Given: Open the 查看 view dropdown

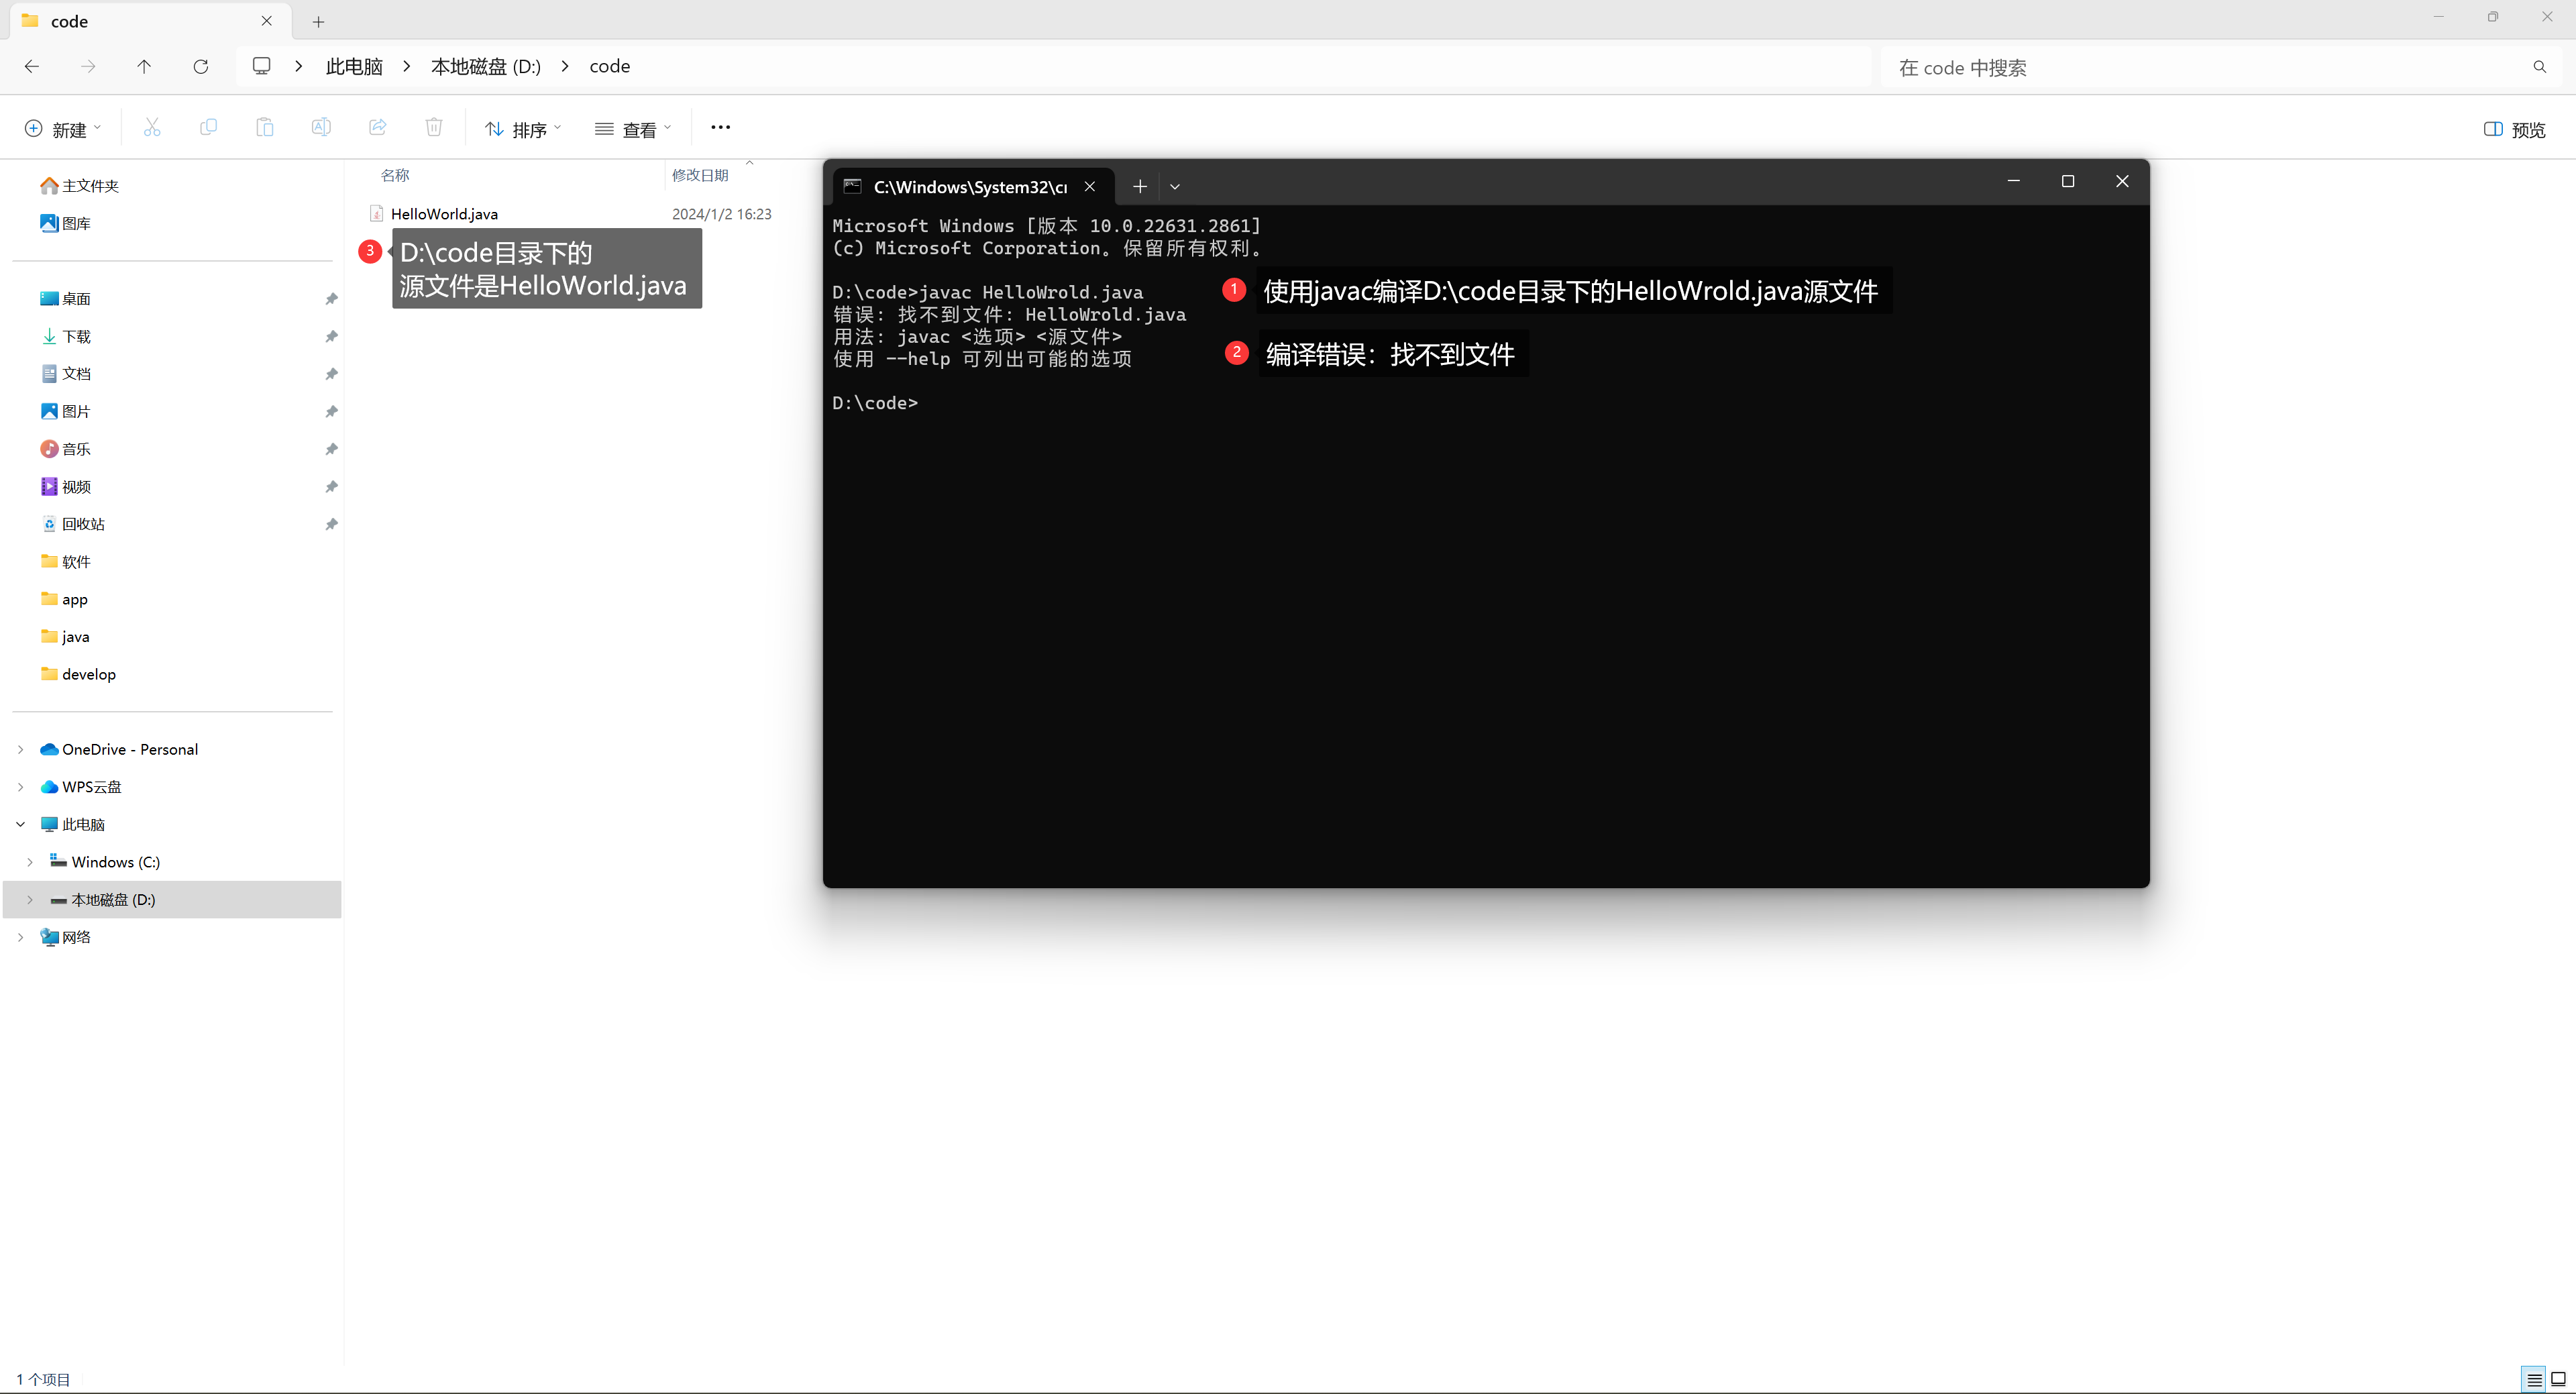Looking at the screenshot, I should 633,129.
